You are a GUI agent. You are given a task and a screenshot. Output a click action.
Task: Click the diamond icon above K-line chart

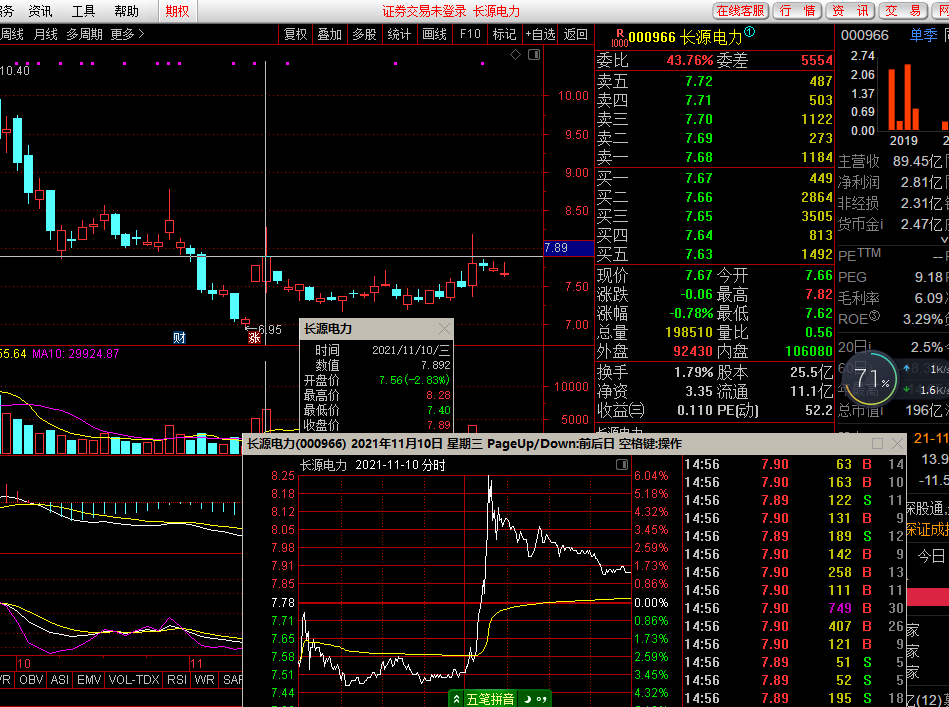coord(516,54)
